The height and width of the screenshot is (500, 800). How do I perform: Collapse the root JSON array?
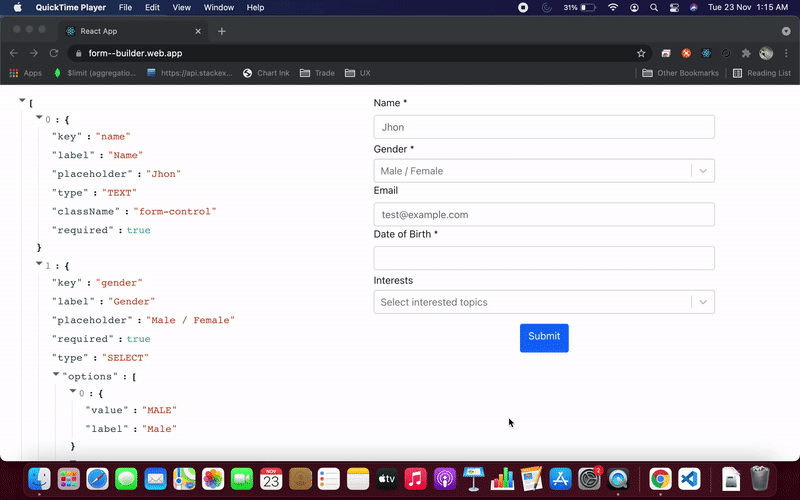tap(22, 101)
